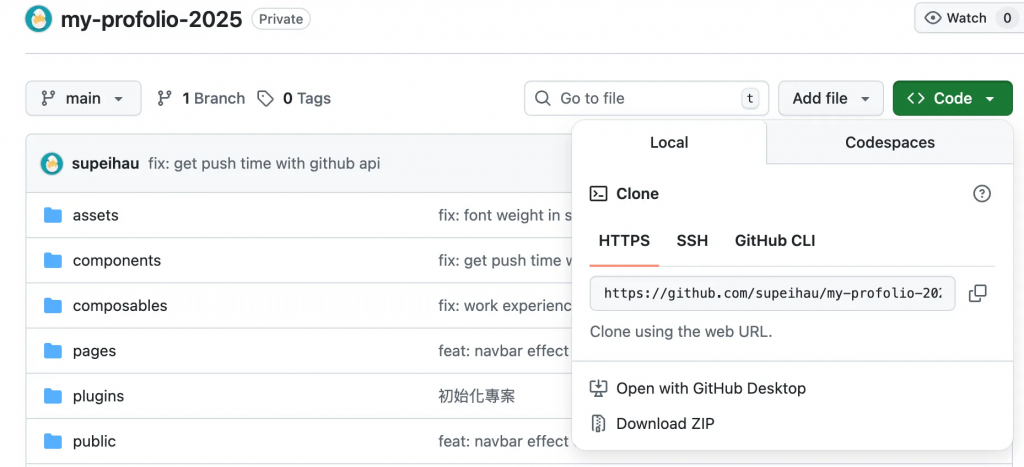Image resolution: width=1024 pixels, height=467 pixels.
Task: Select the GitHub CLI clone tab
Action: pyautogui.click(x=775, y=241)
